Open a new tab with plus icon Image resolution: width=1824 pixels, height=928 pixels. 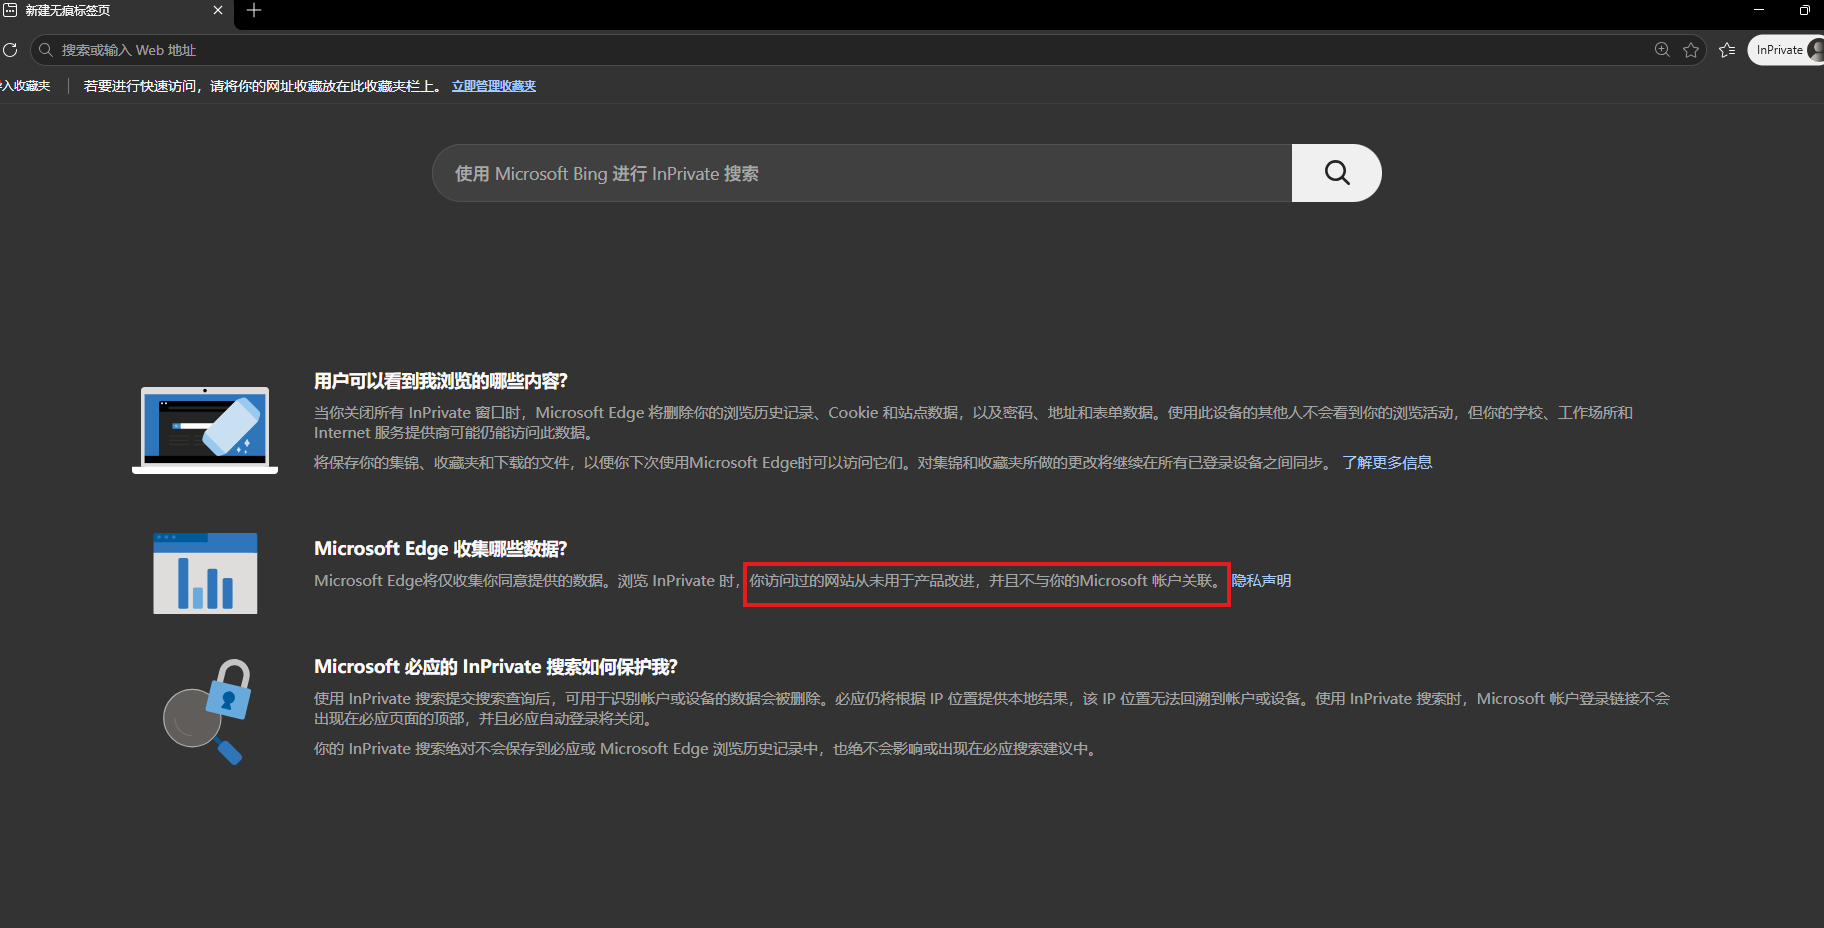[x=254, y=10]
